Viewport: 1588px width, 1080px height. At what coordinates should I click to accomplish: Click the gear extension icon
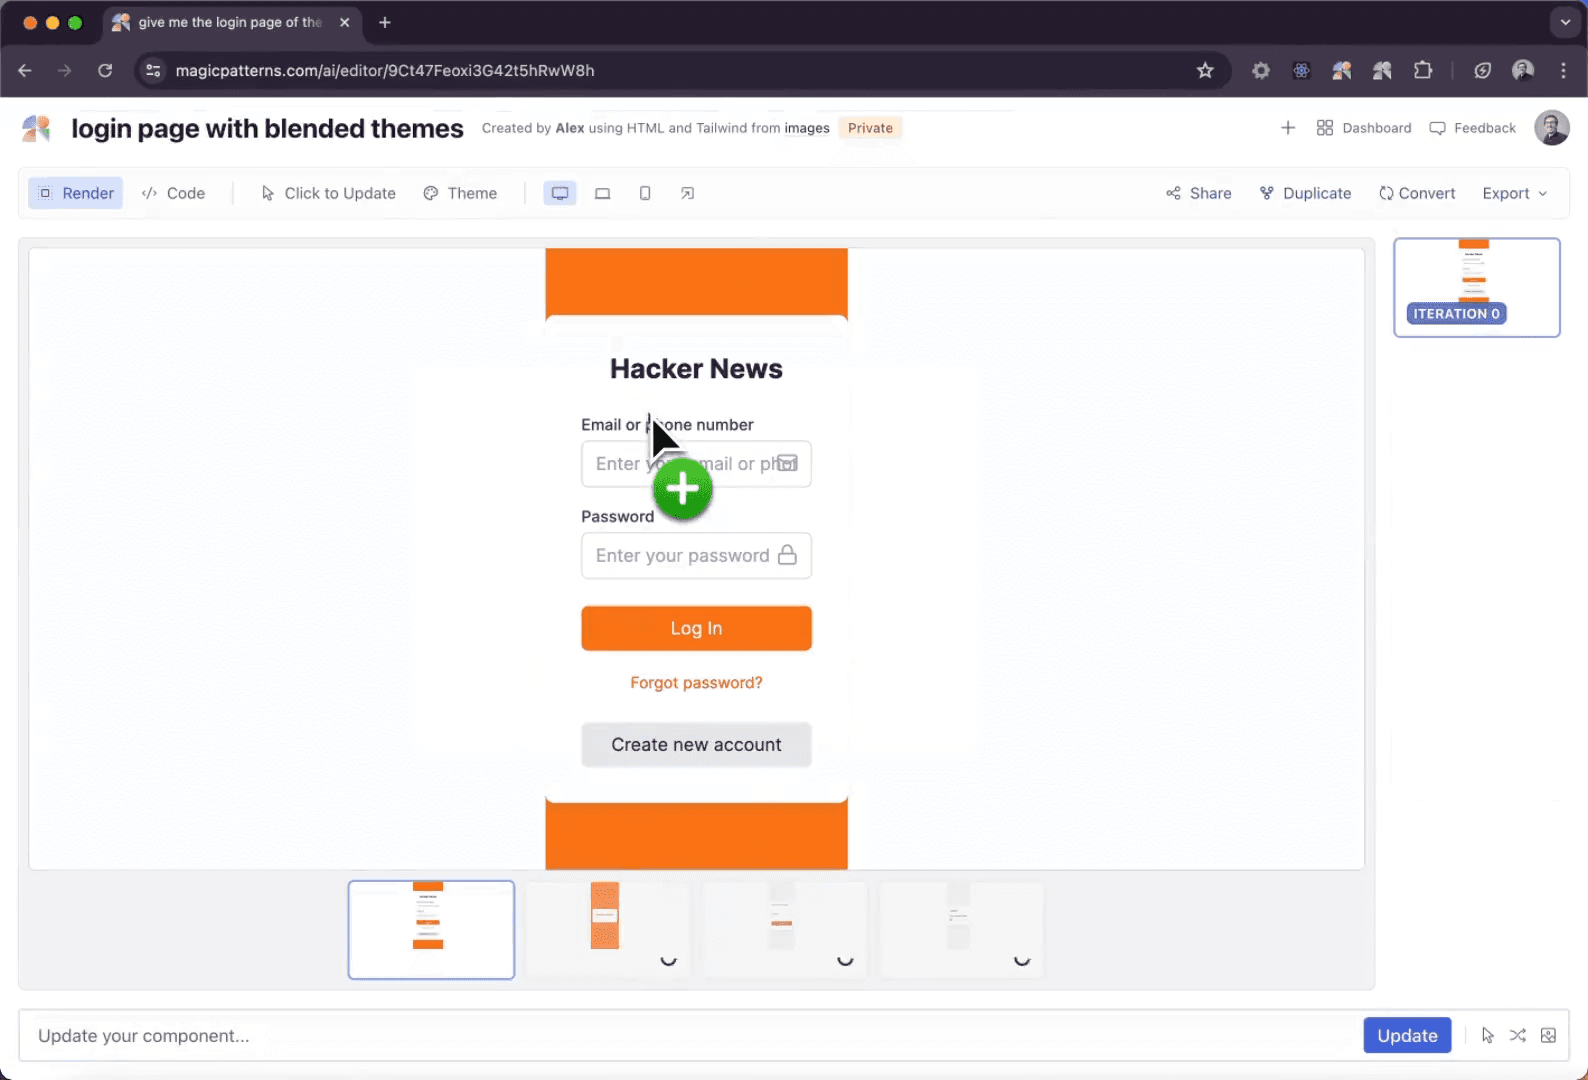point(1261,70)
